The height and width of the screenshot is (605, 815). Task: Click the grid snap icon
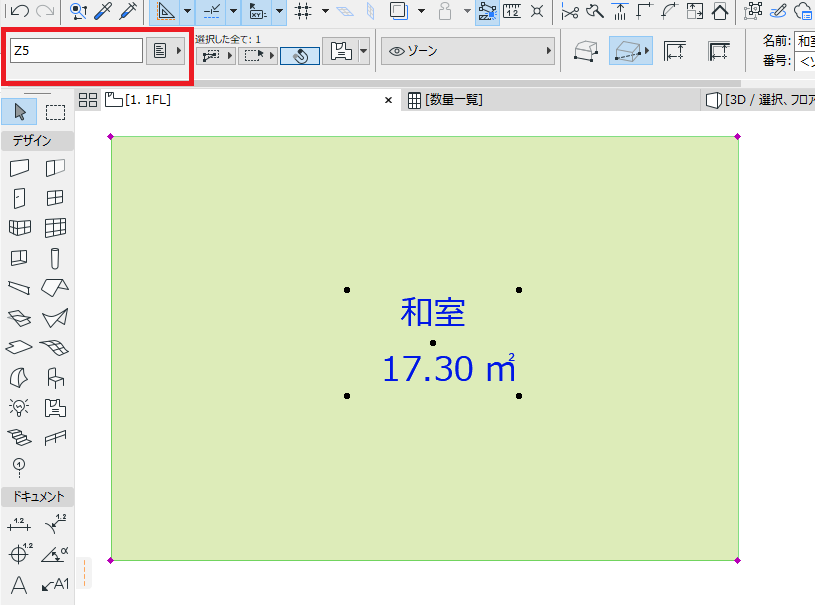(x=303, y=11)
